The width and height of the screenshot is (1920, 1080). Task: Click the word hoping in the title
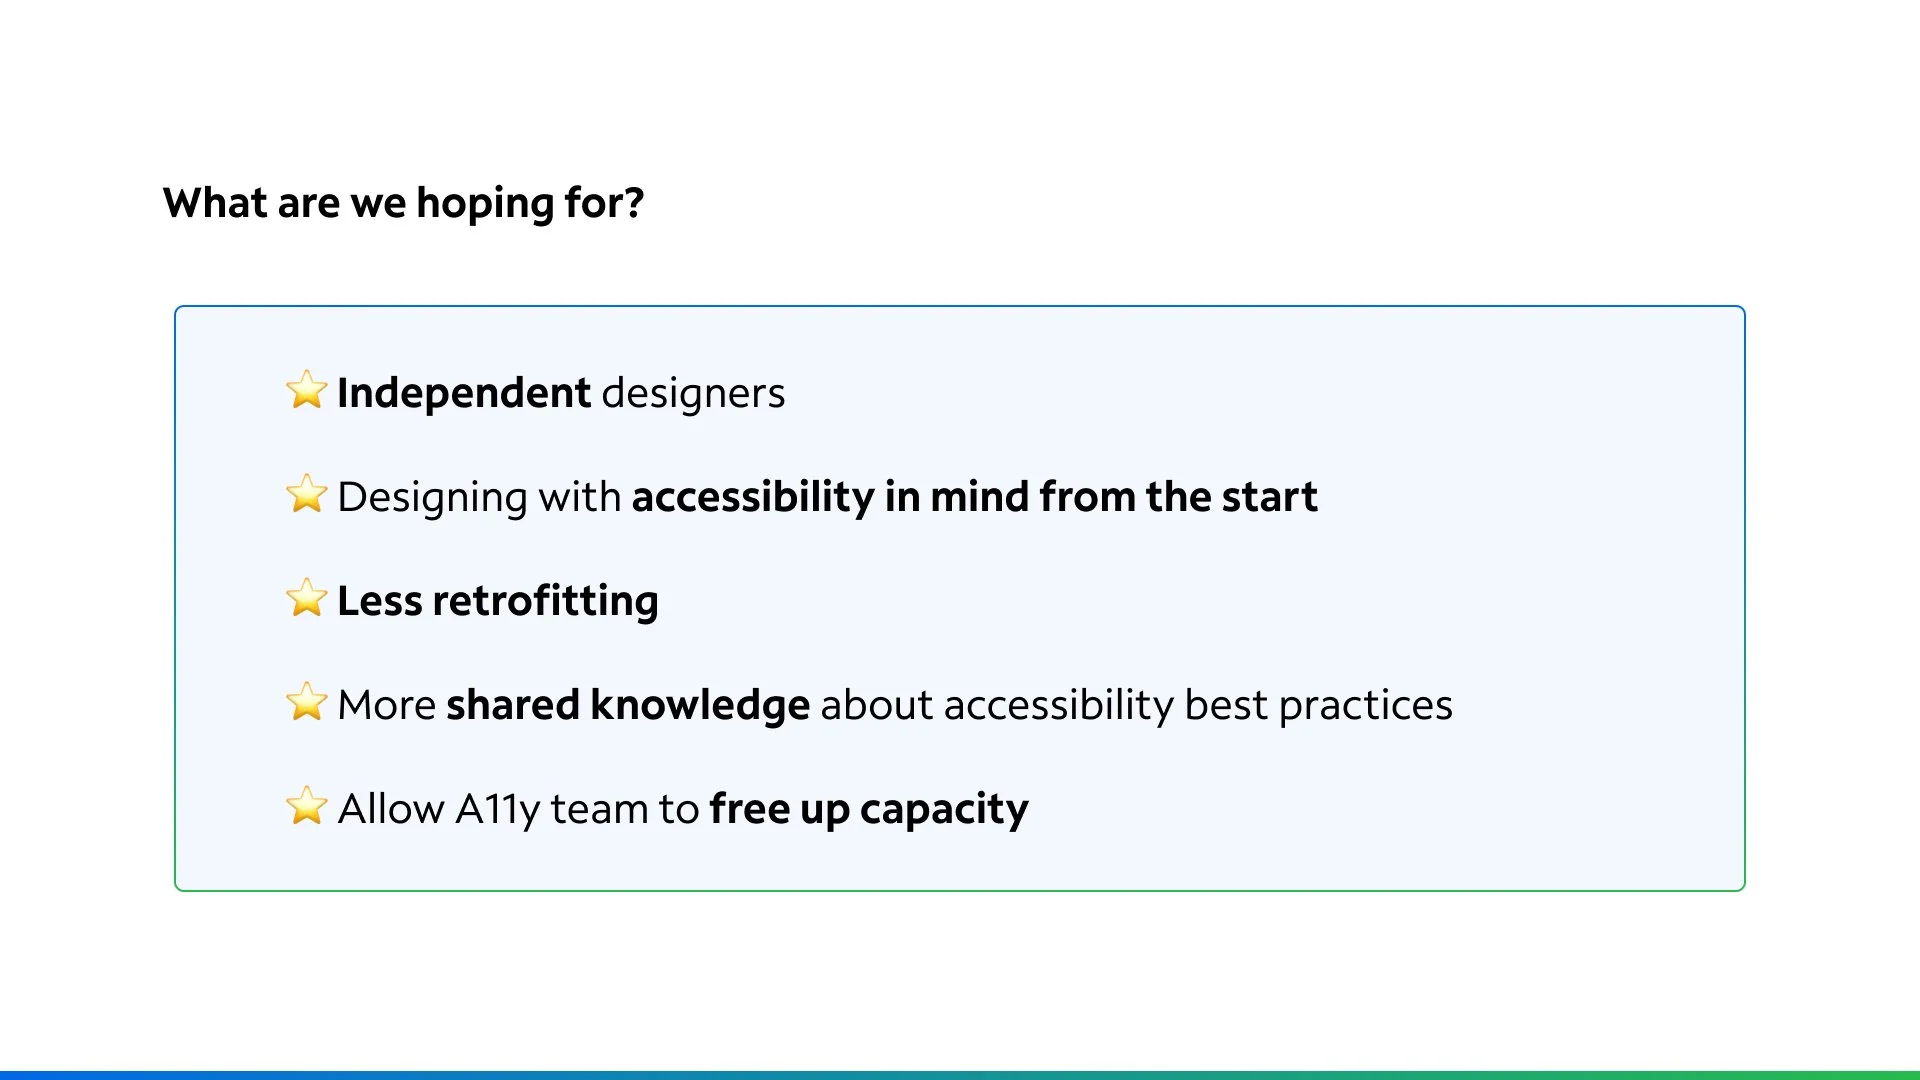(485, 203)
